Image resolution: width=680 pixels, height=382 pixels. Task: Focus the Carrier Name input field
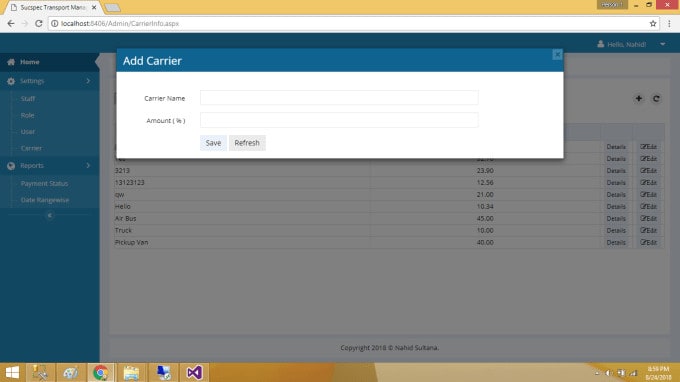pos(339,98)
